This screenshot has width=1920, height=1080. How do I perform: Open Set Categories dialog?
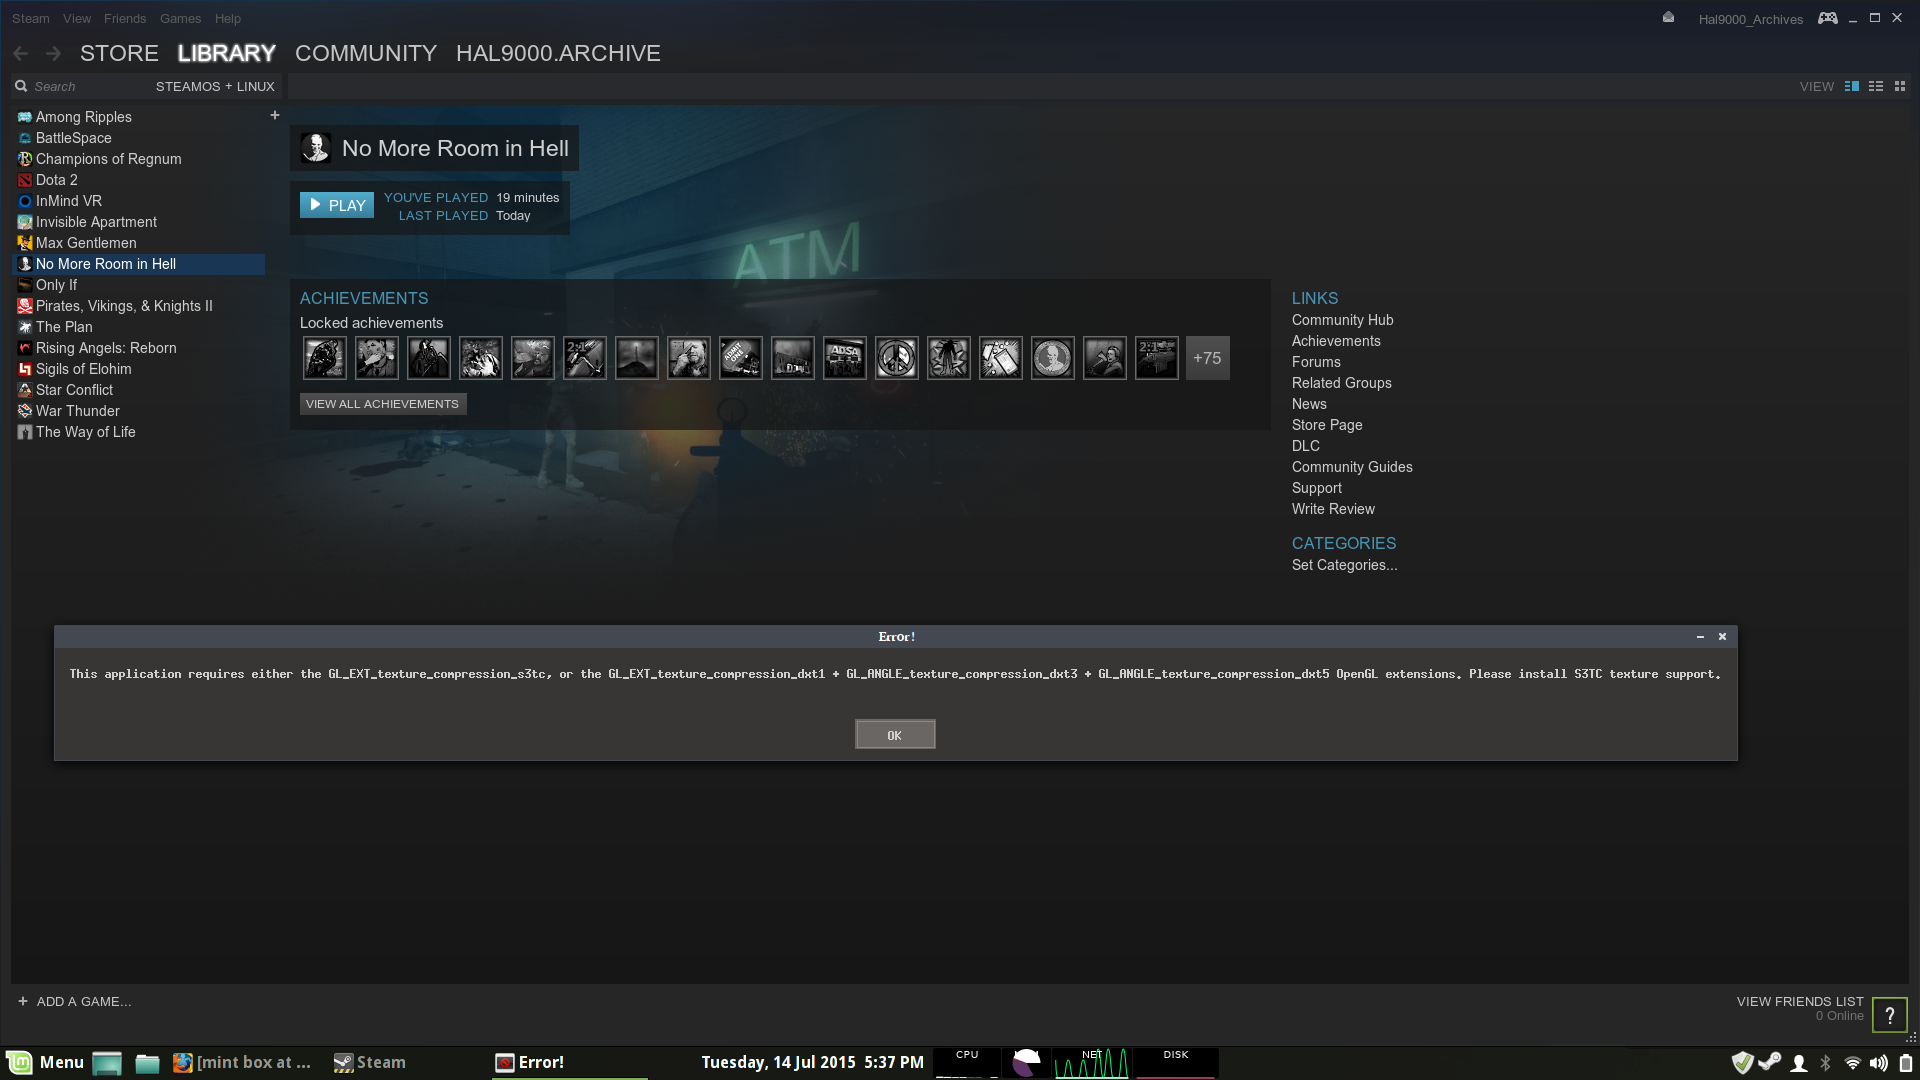click(x=1344, y=565)
